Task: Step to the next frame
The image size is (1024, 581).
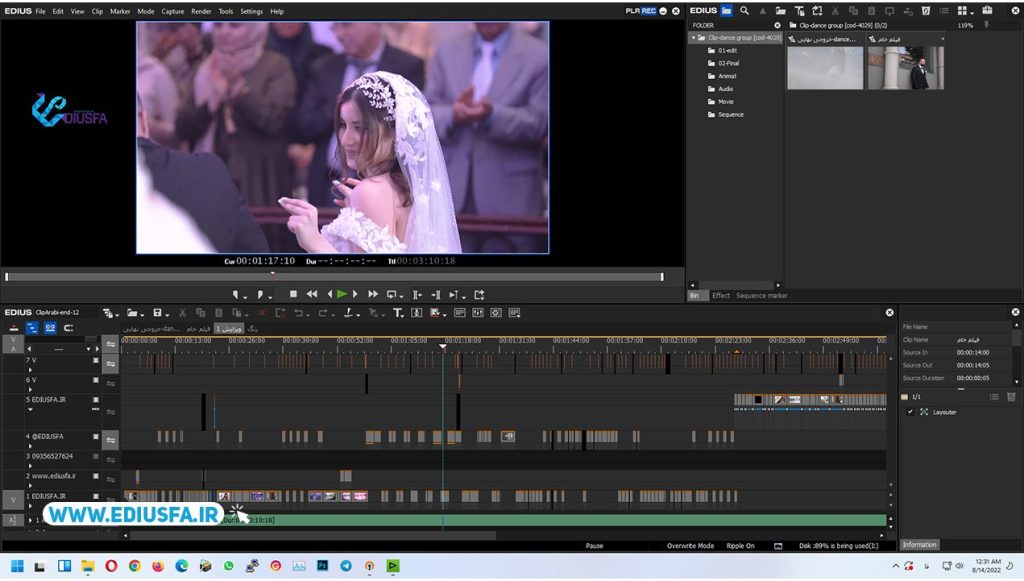Action: click(x=355, y=294)
